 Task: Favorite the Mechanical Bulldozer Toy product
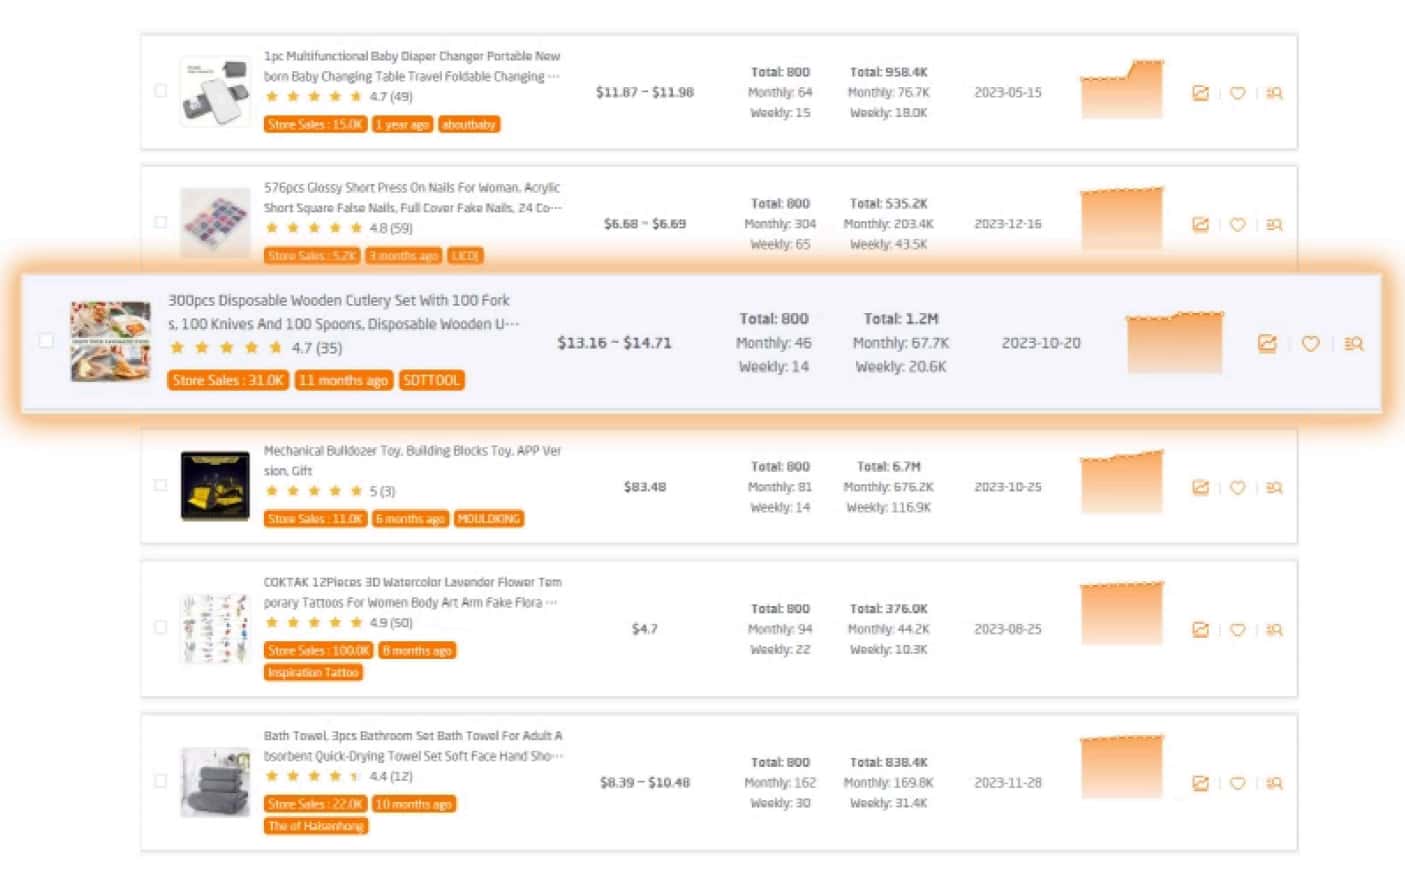[1237, 488]
